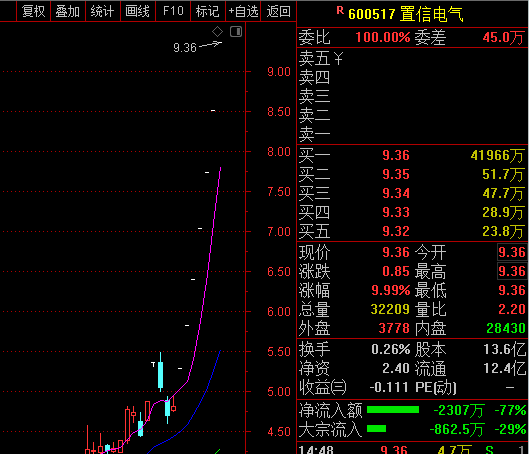This screenshot has width=529, height=454.
Task: Select the 统计 statistics button
Action: (x=103, y=11)
